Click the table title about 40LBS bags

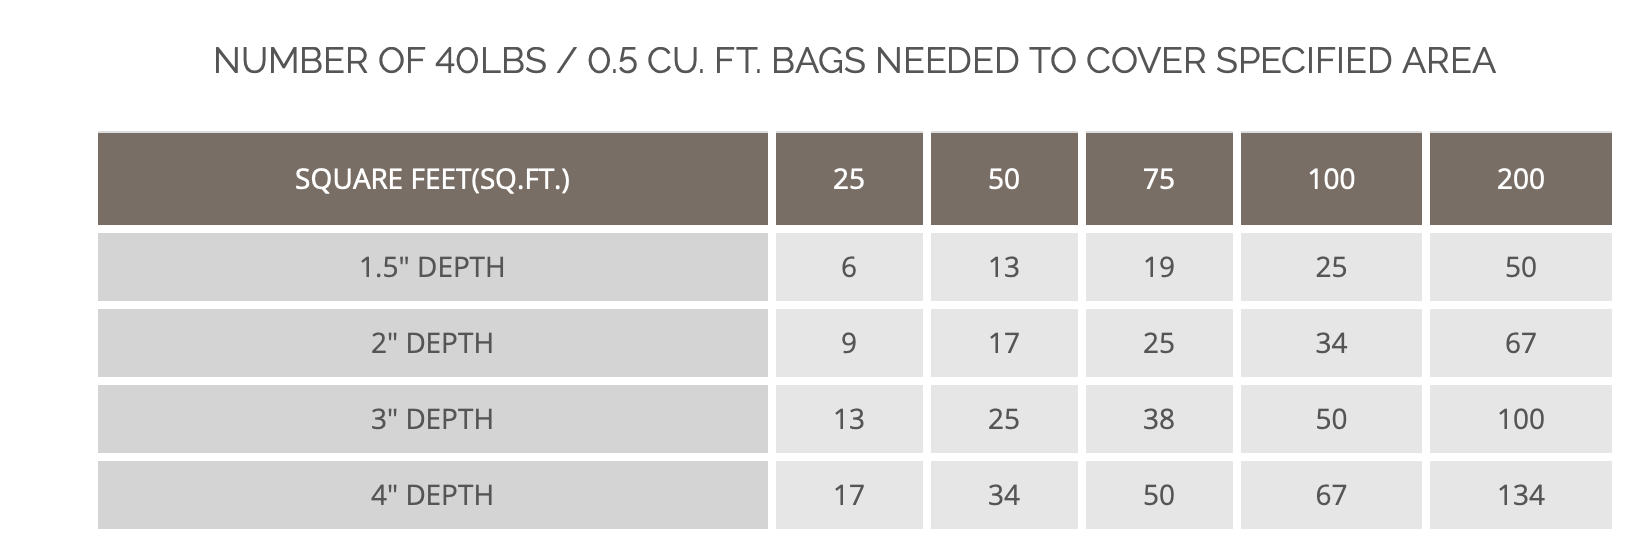pos(854,61)
